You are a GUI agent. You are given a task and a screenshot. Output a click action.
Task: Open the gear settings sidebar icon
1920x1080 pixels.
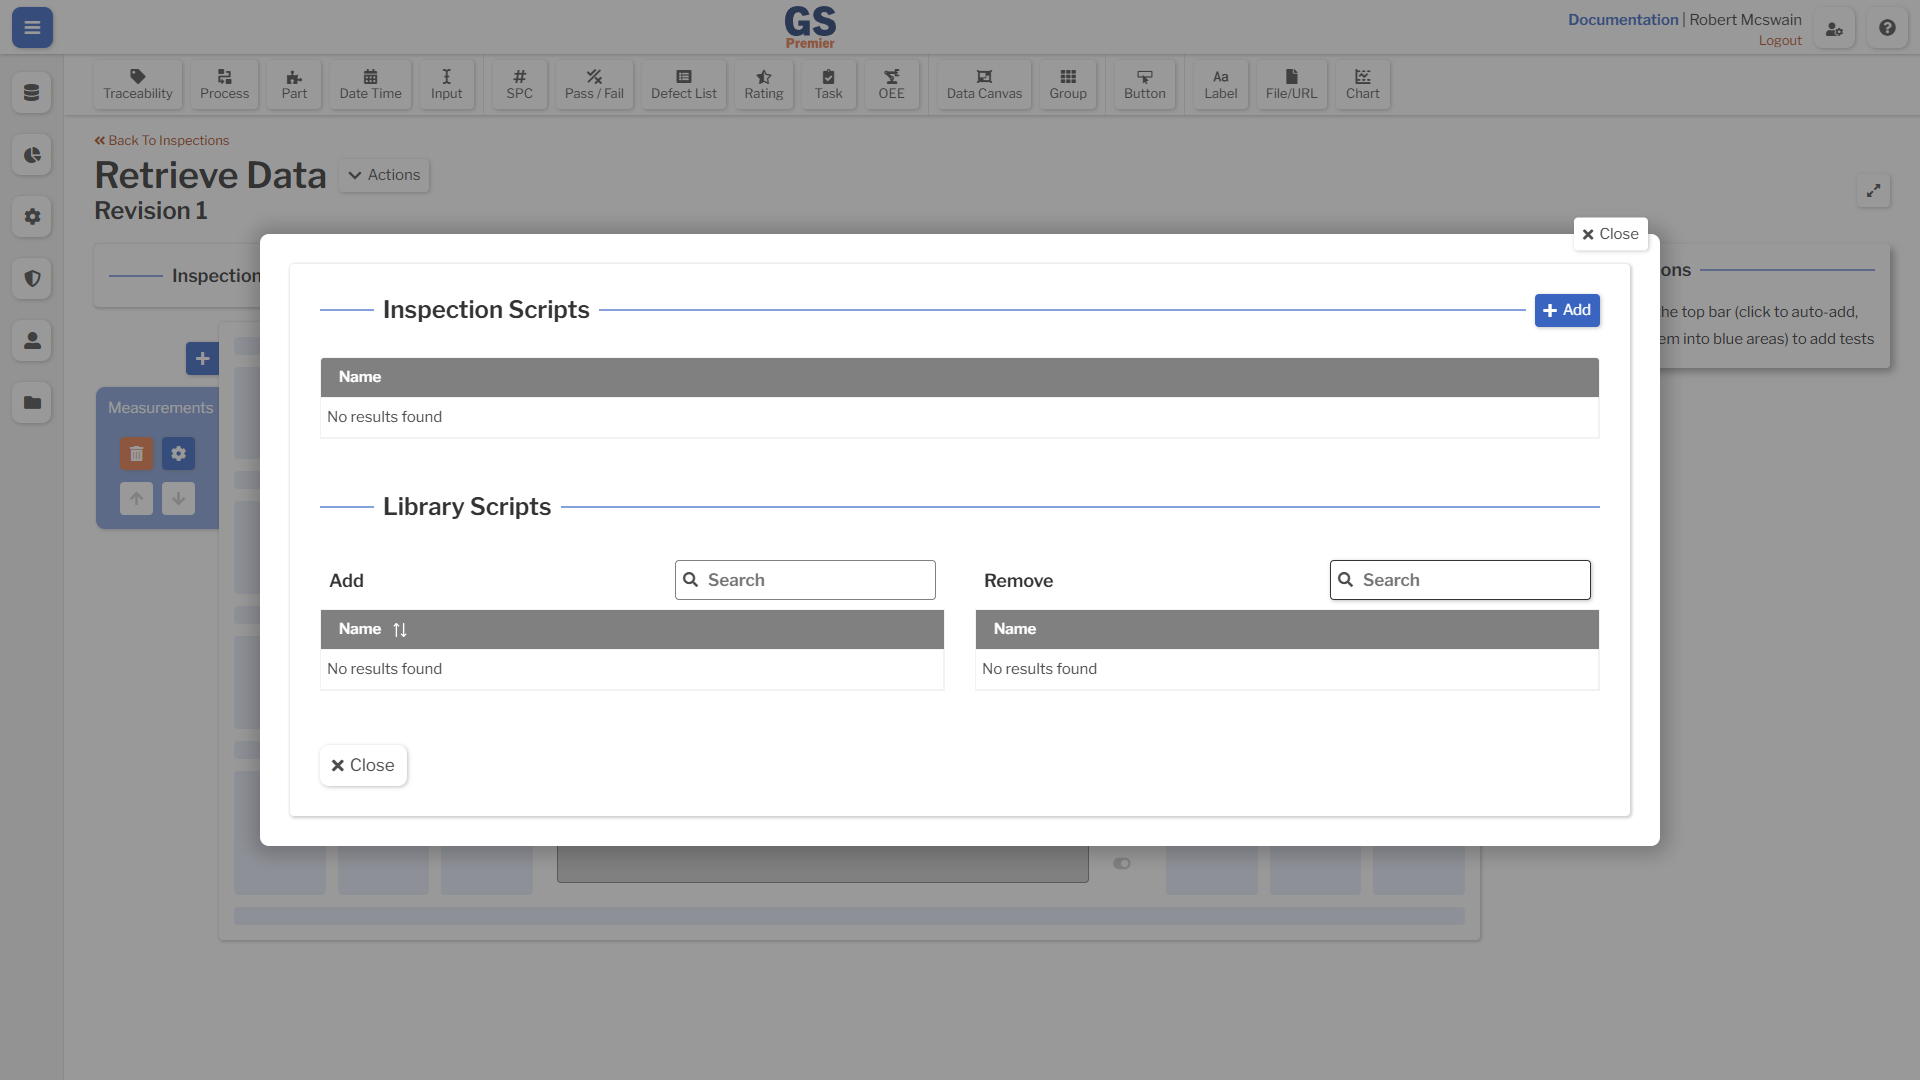pos(32,217)
